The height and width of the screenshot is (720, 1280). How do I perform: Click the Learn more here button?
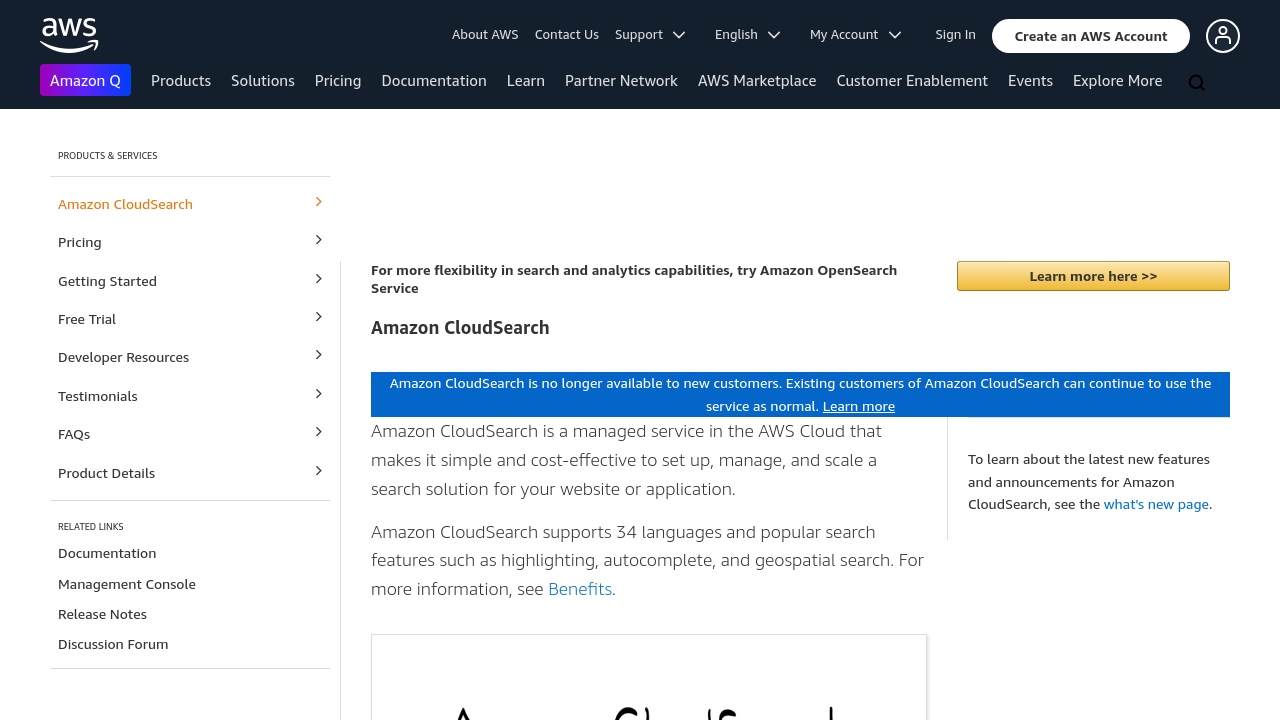coord(1093,276)
